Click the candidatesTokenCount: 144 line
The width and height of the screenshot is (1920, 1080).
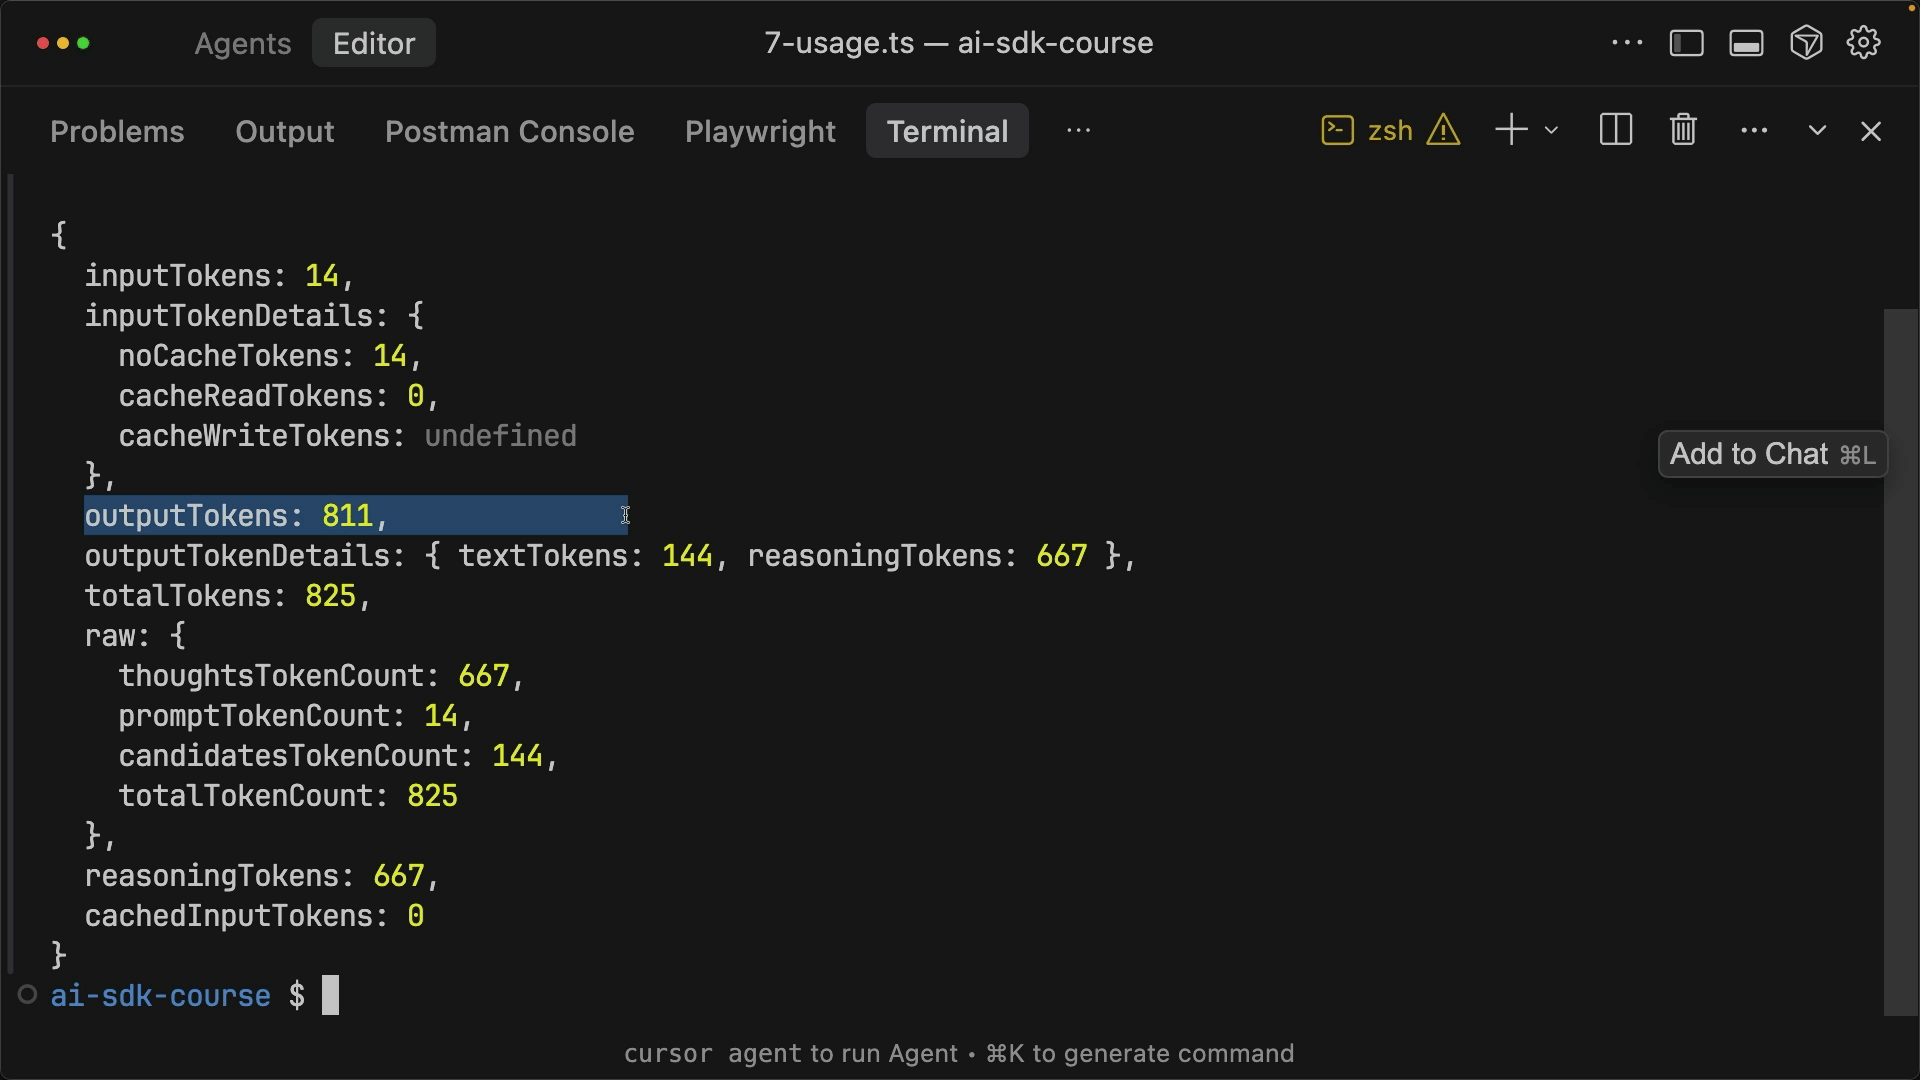coord(338,756)
